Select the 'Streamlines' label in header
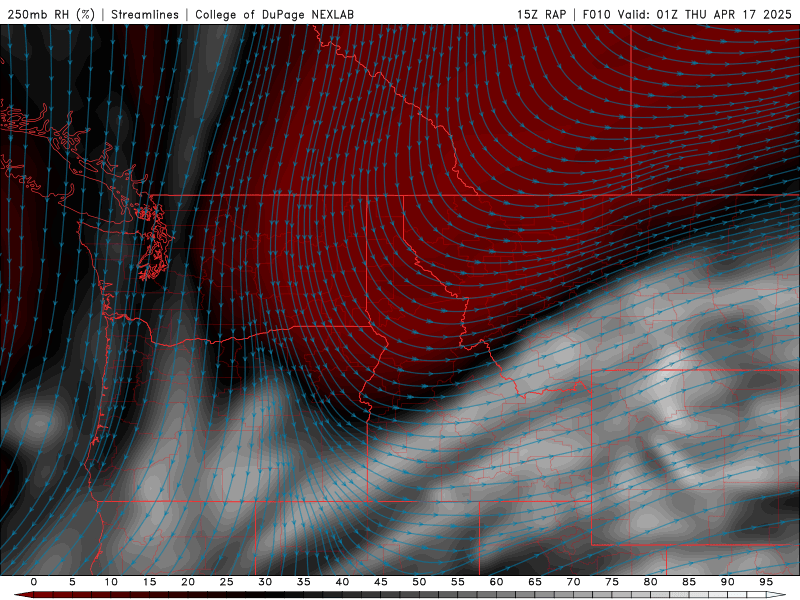 point(145,14)
